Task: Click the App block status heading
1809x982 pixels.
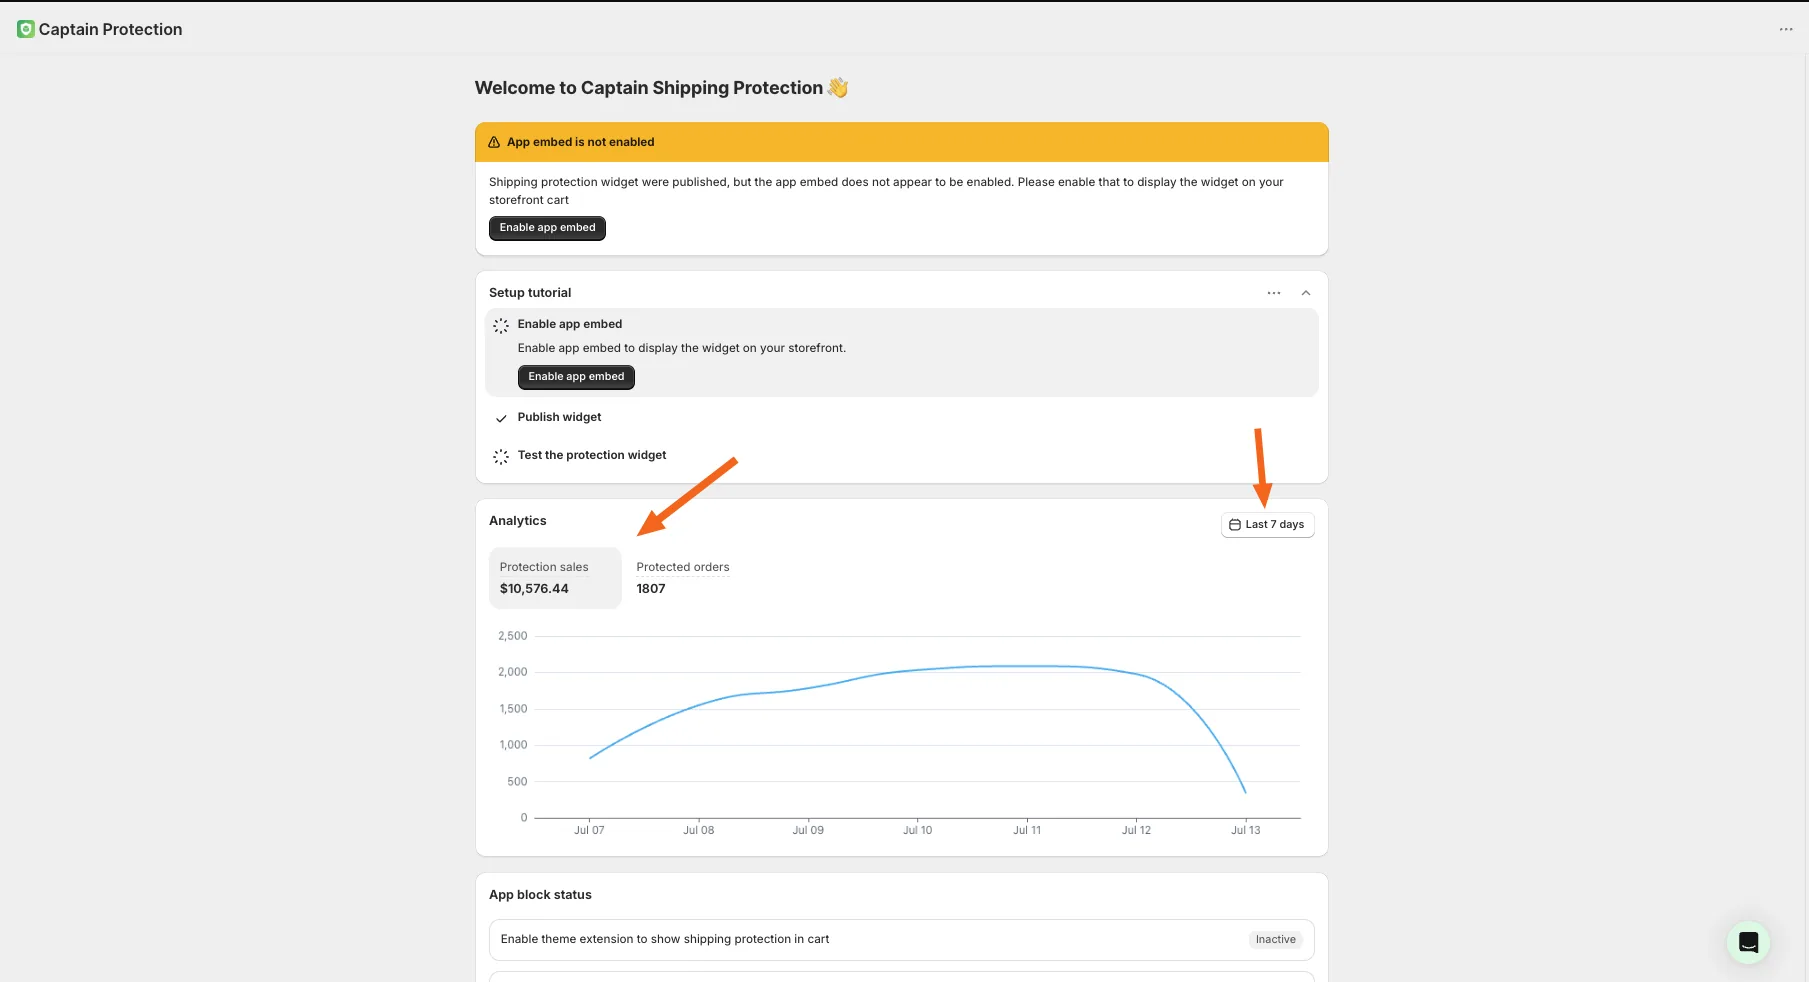Action: pyautogui.click(x=540, y=895)
